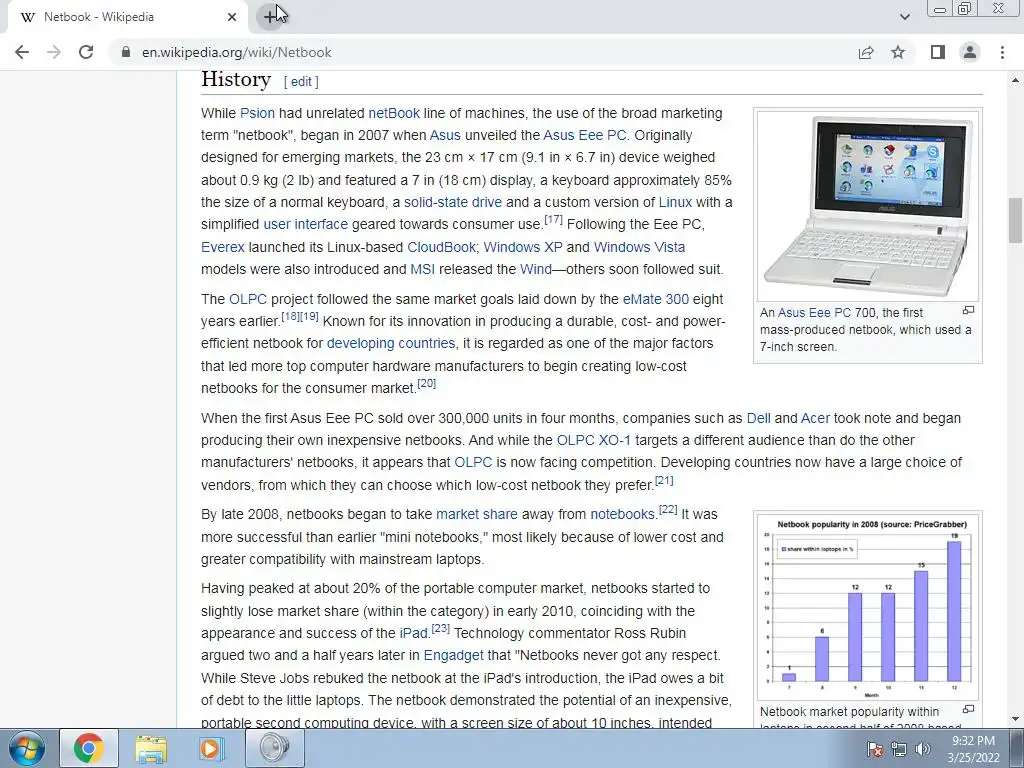The height and width of the screenshot is (768, 1024).
Task: Open the Everex link
Action: 223,248
